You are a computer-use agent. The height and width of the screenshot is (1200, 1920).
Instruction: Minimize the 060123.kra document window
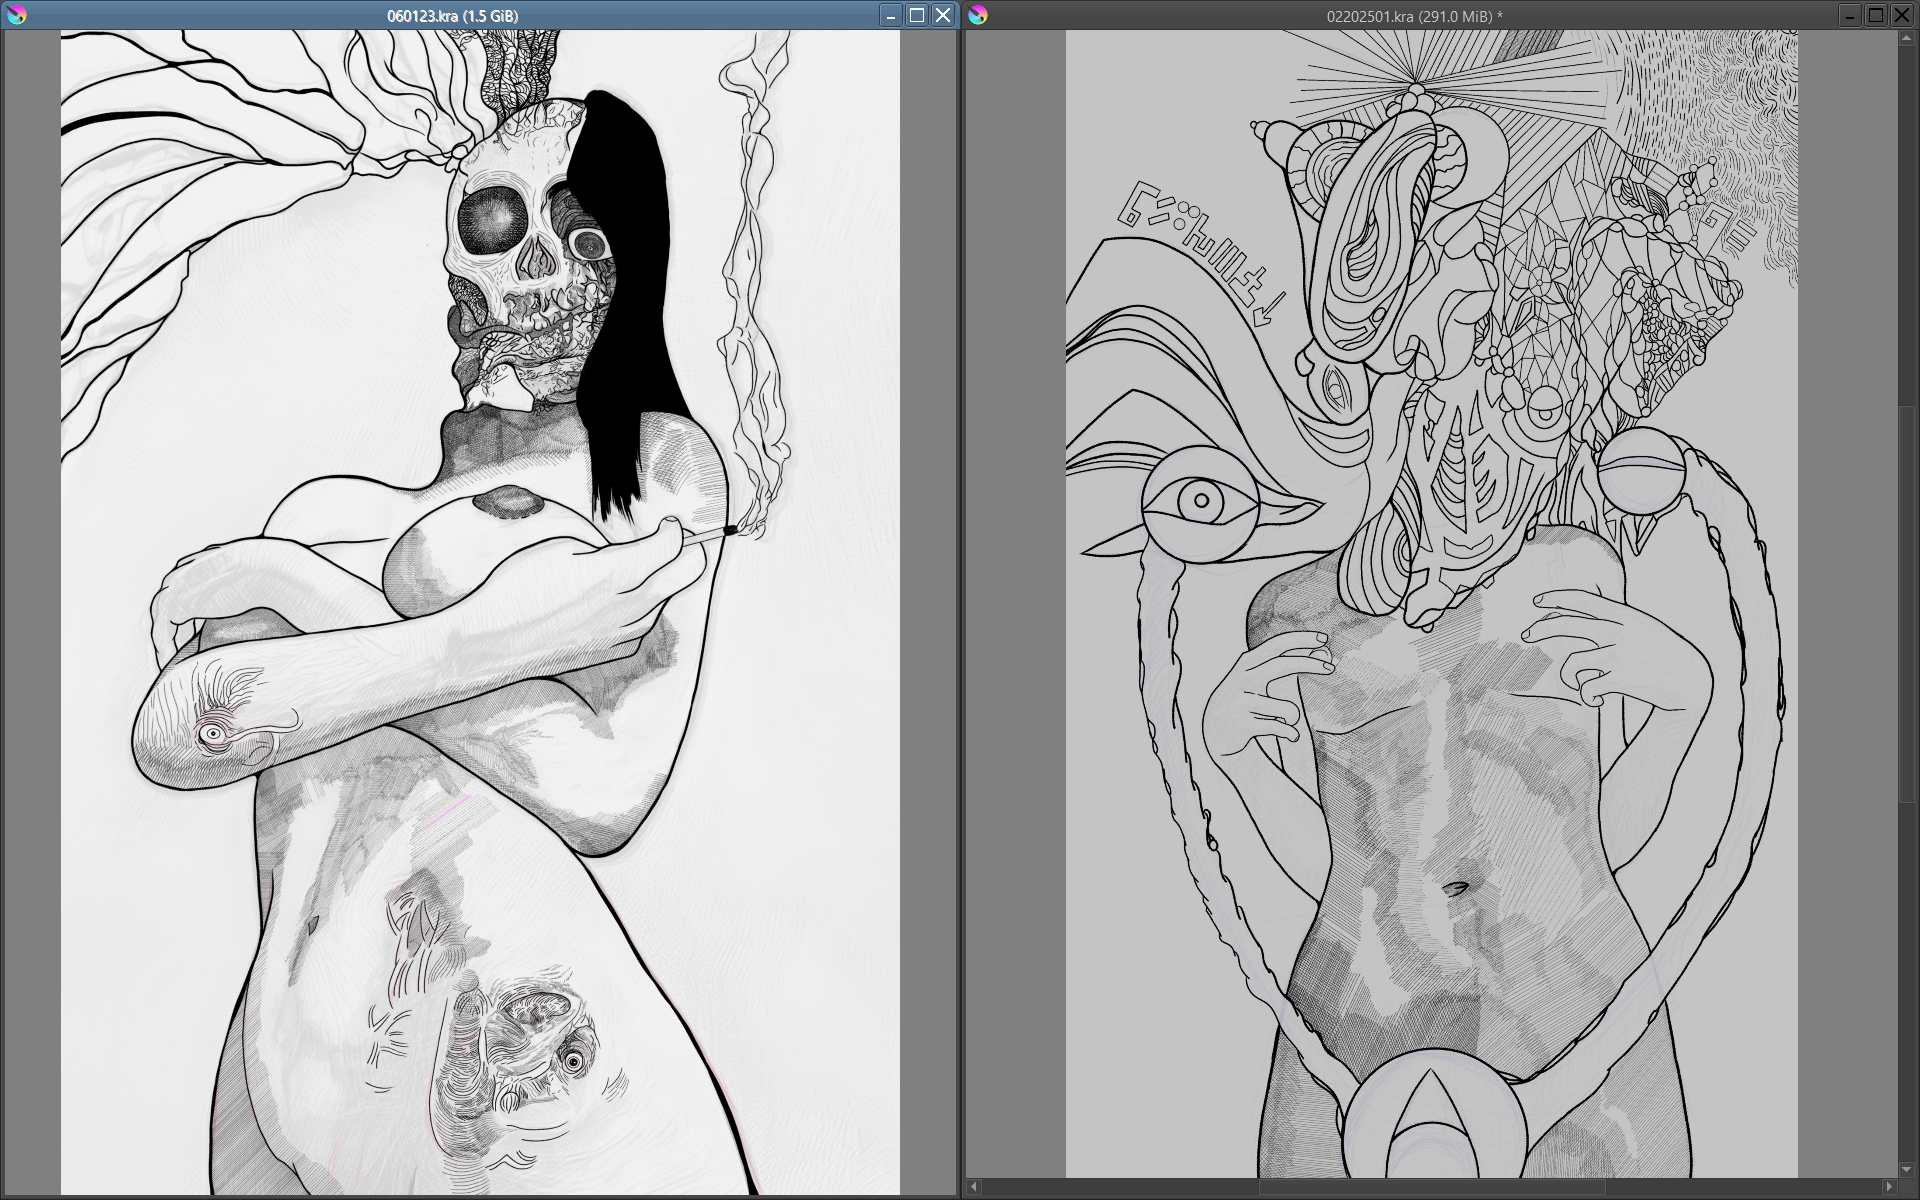pyautogui.click(x=891, y=15)
